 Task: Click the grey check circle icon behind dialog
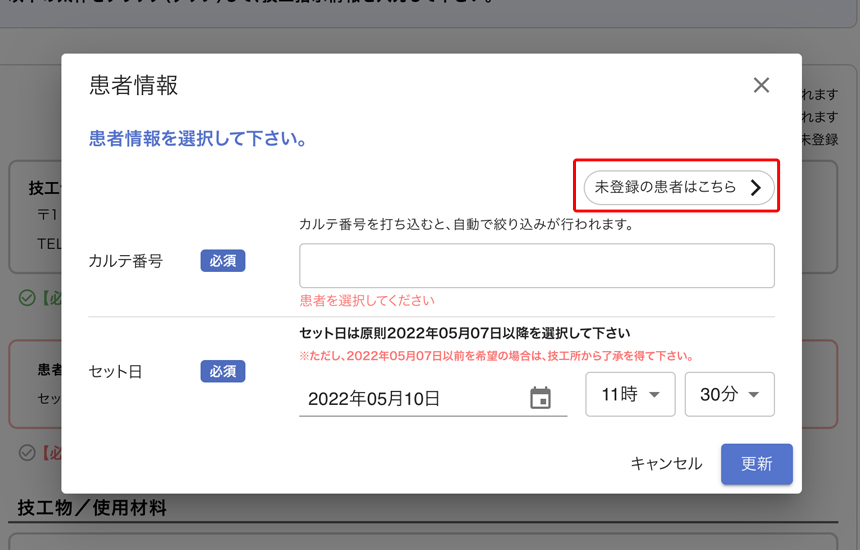click(x=27, y=453)
